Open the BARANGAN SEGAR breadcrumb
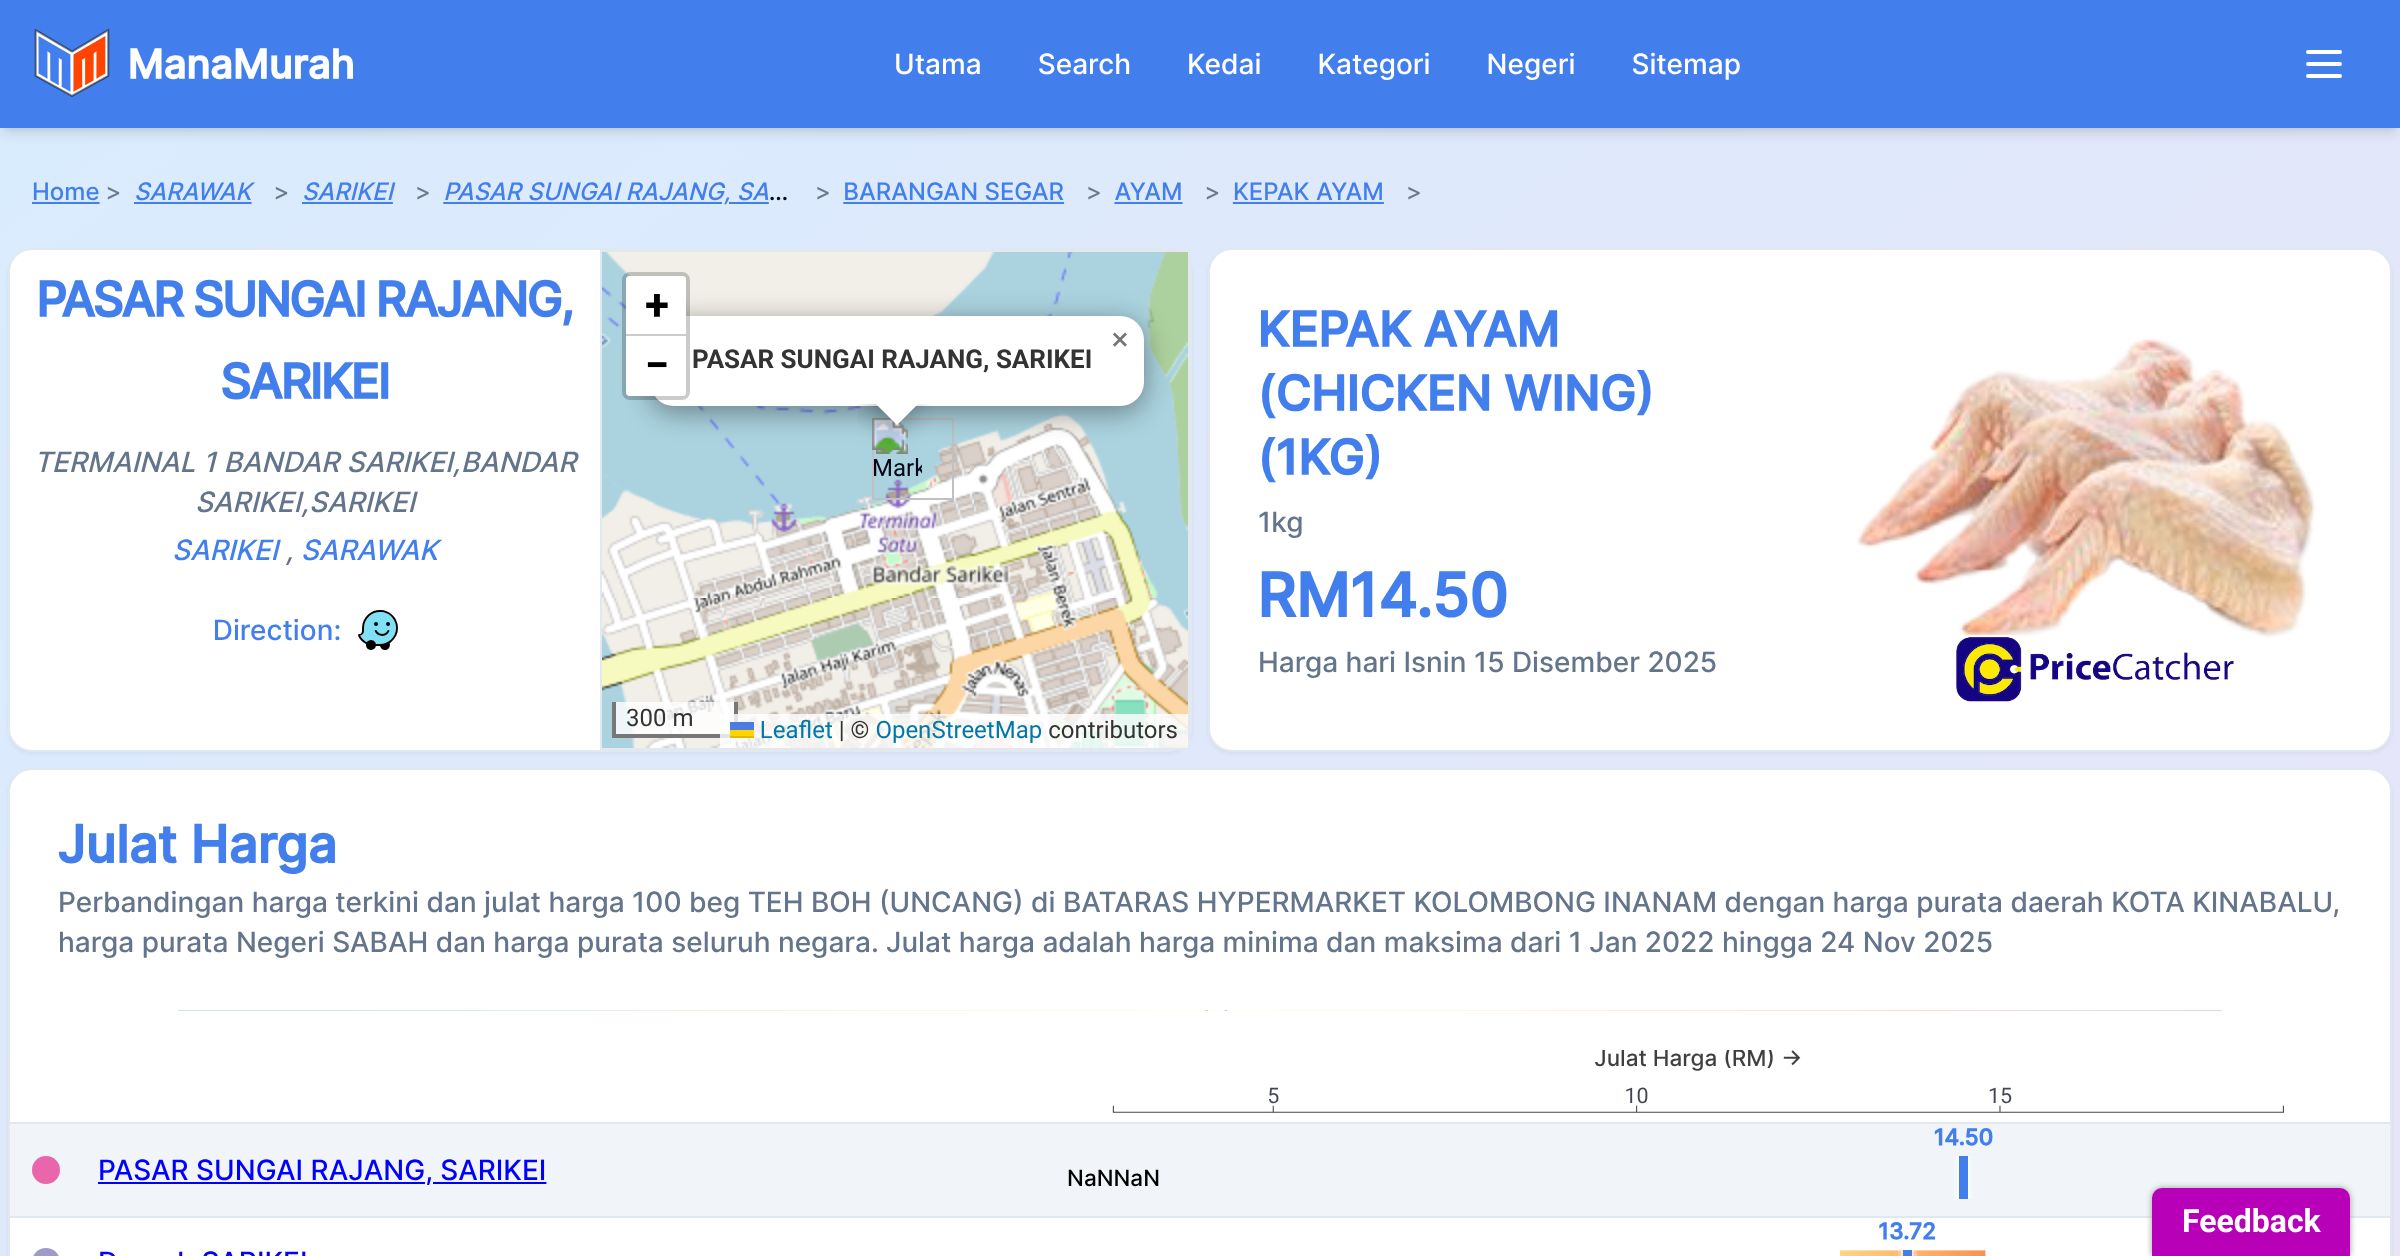 point(952,191)
